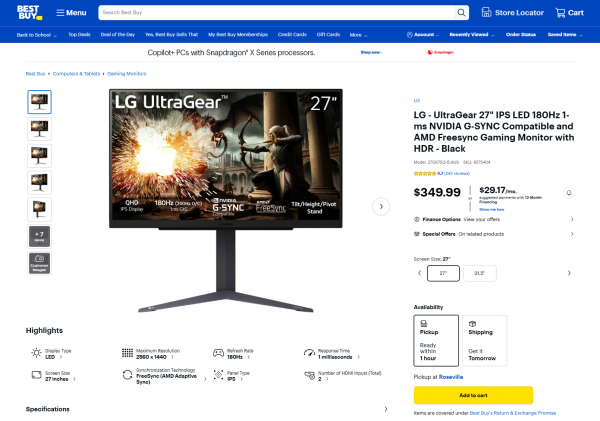Open Gaming Monitors breadcrumb link
Viewport: 600px width, 421px height.
pos(127,73)
